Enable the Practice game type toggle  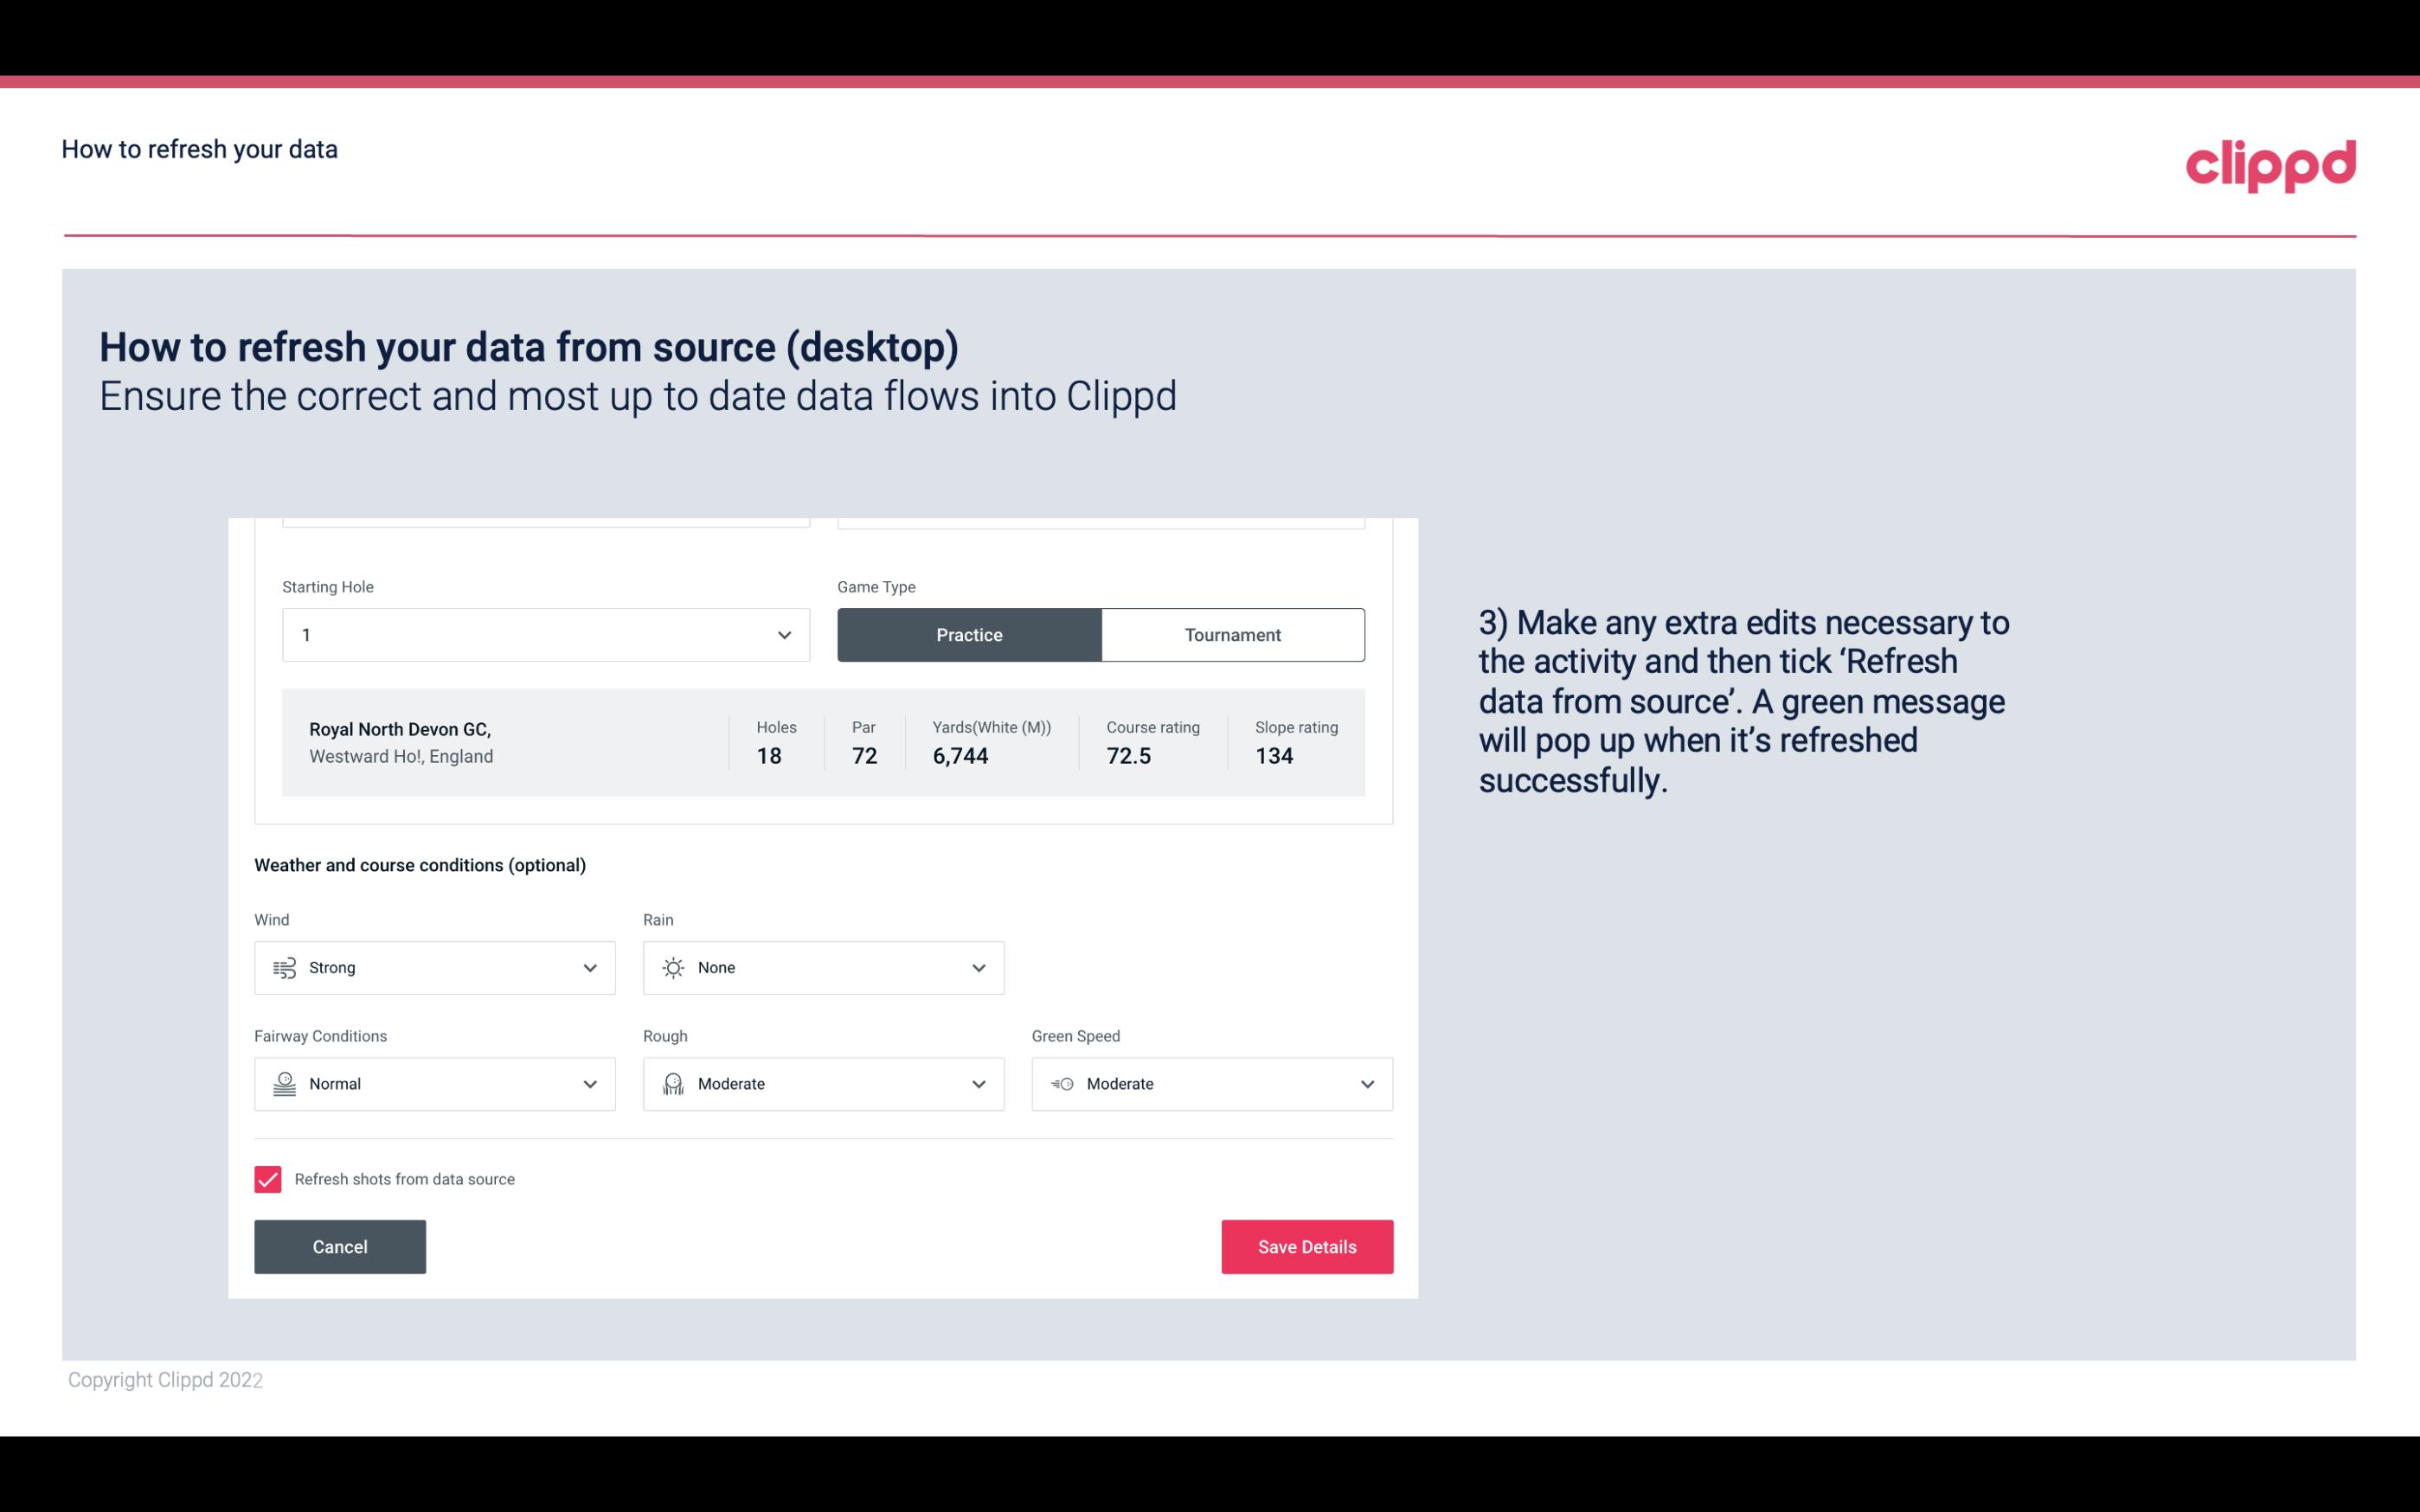pyautogui.click(x=969, y=634)
